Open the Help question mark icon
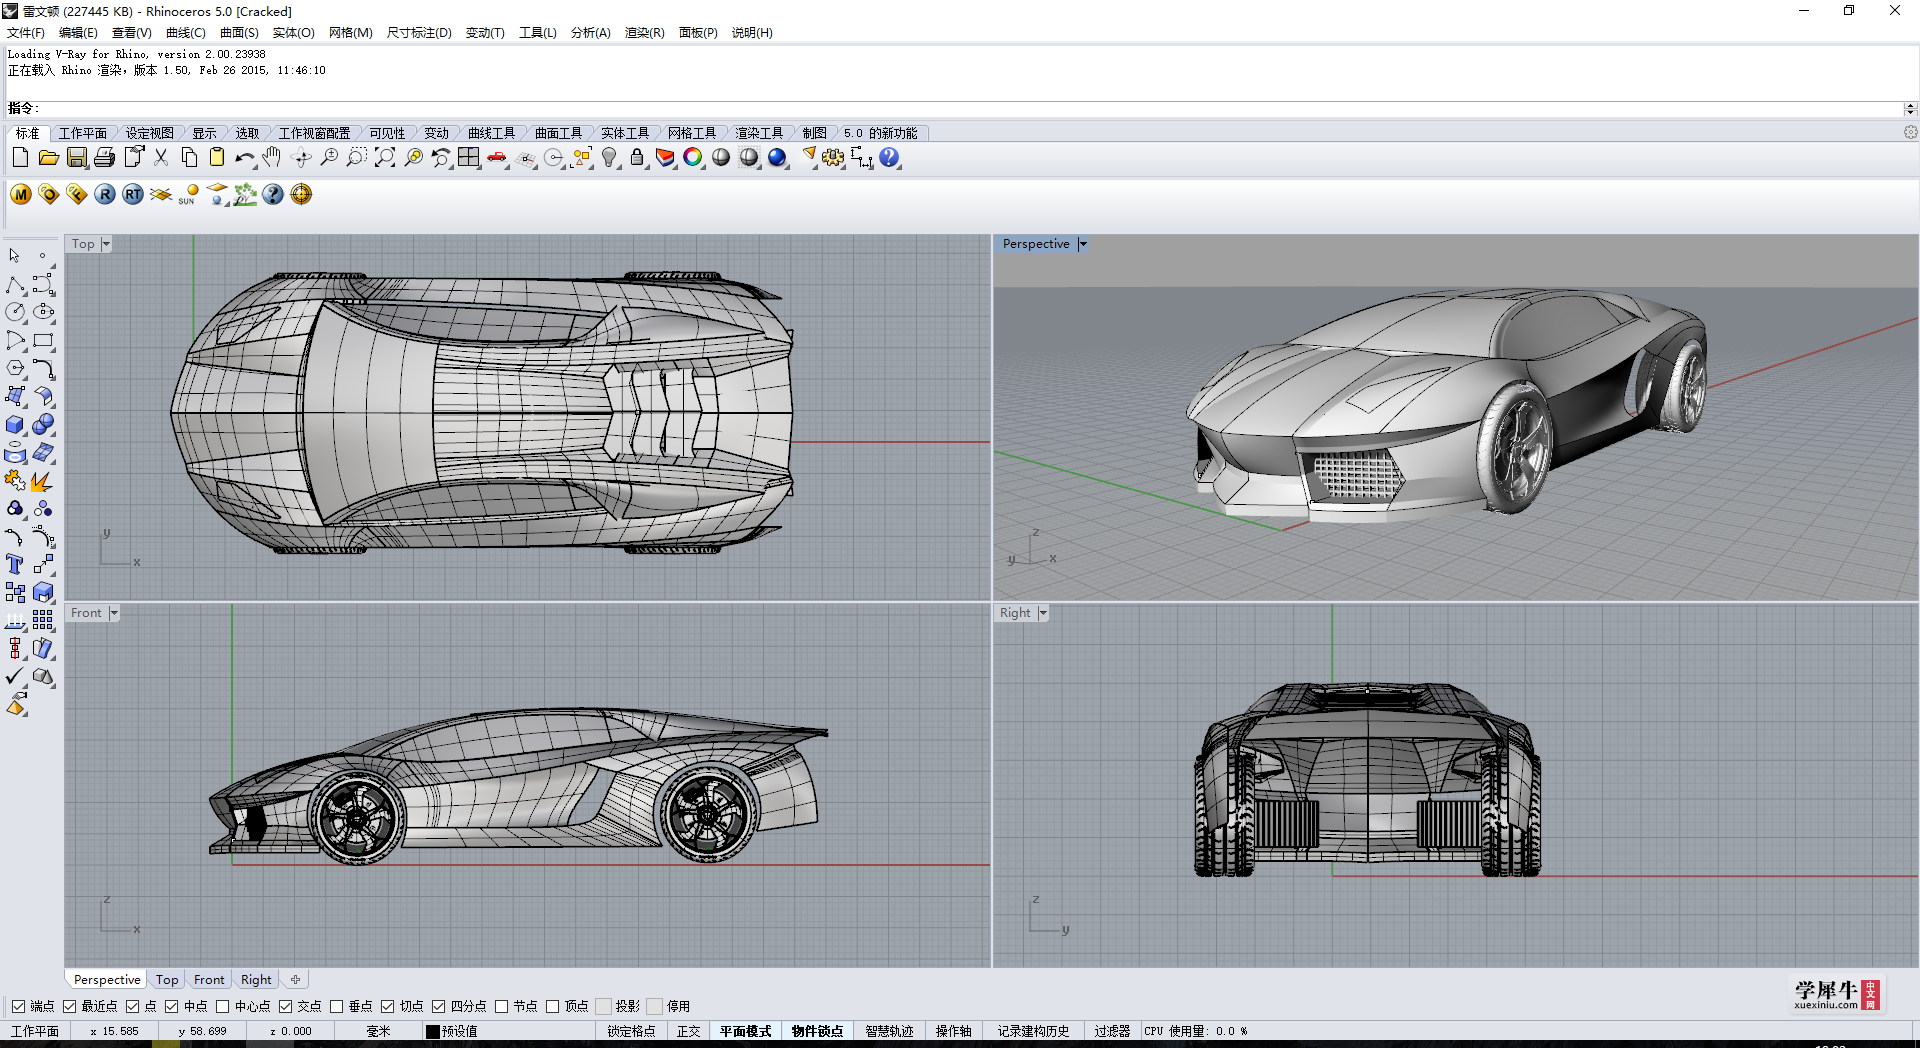Image resolution: width=1920 pixels, height=1048 pixels. (x=889, y=158)
